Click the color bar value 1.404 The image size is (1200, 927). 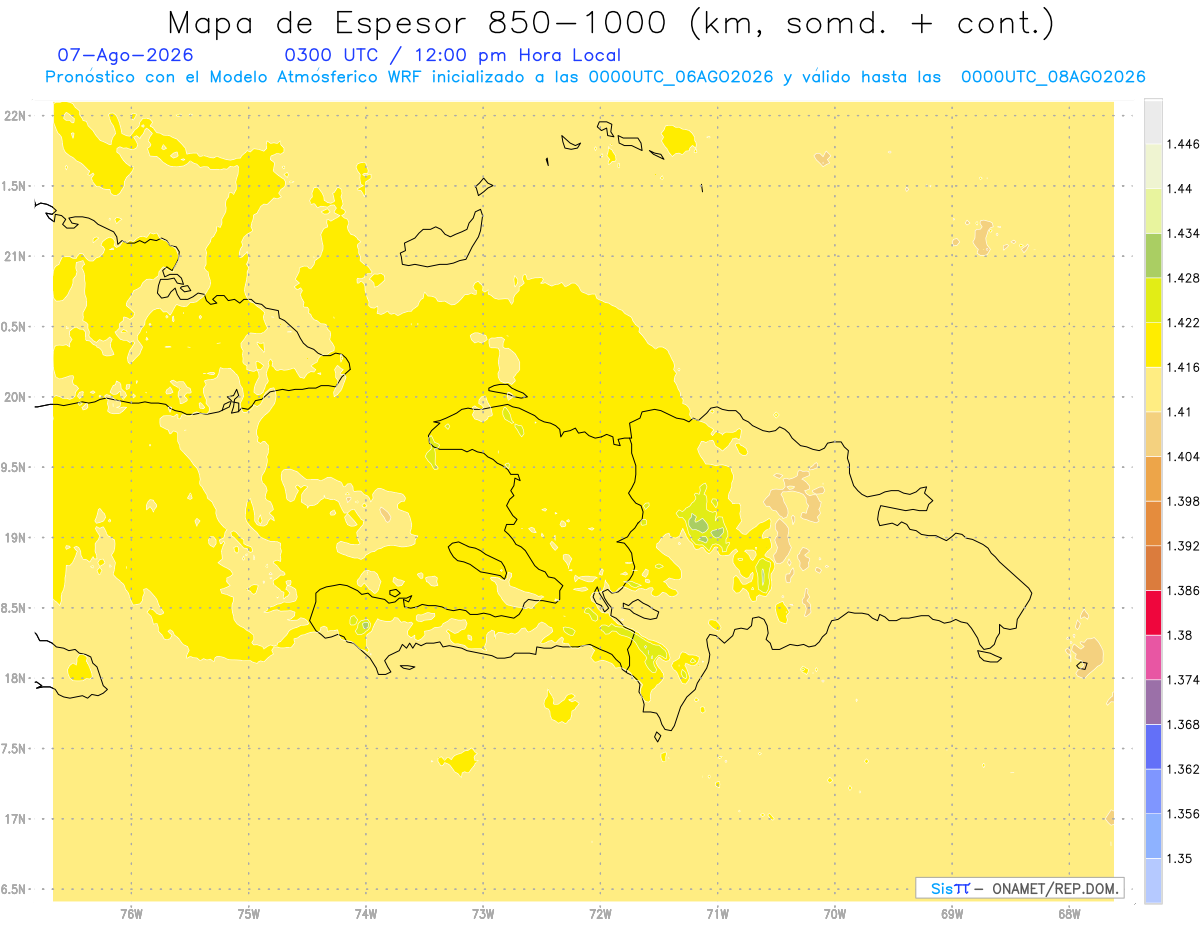tap(1183, 456)
